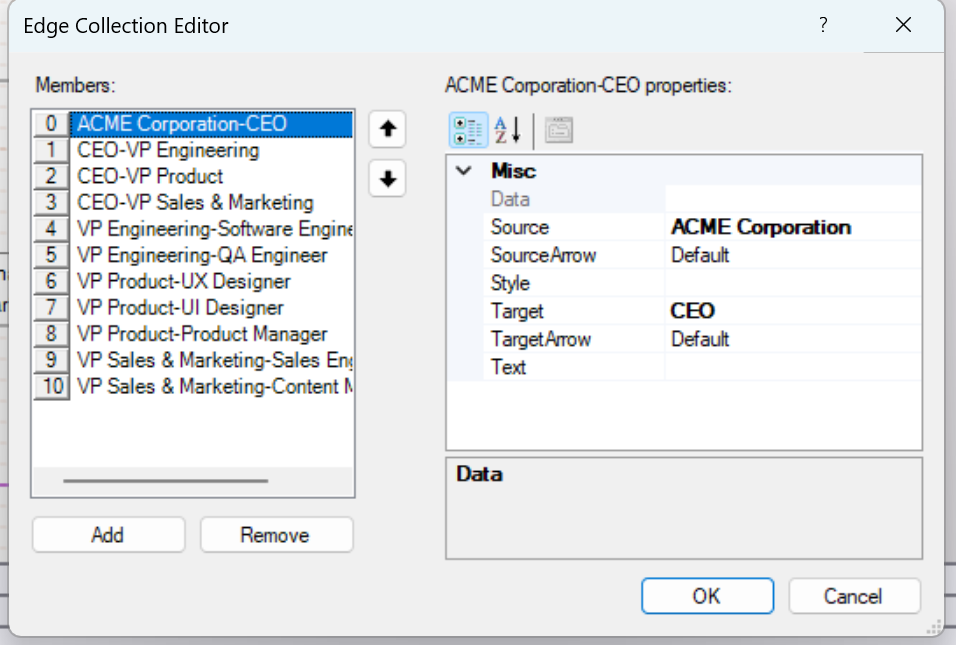
Task: Move selected member up with up arrow
Action: [387, 129]
